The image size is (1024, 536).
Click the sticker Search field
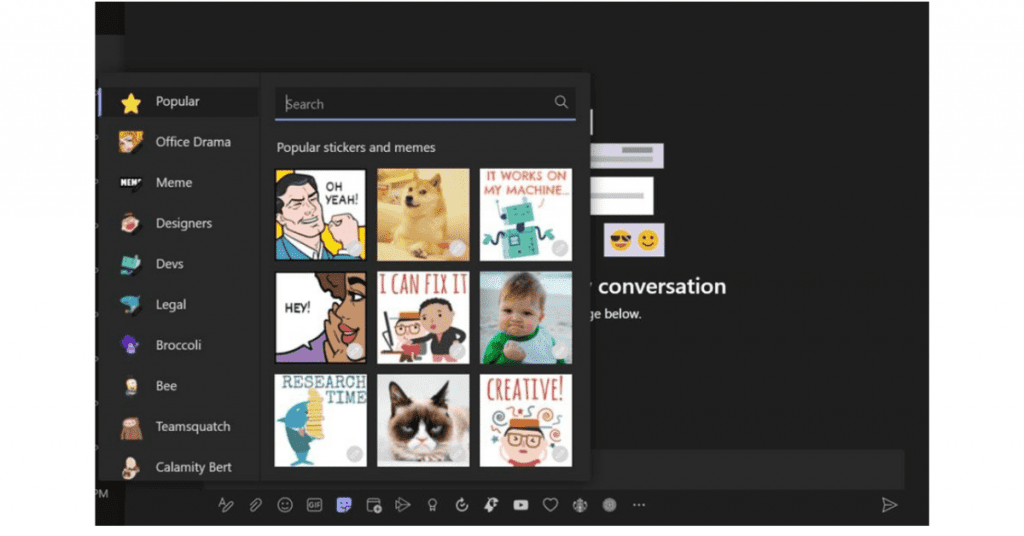[415, 103]
